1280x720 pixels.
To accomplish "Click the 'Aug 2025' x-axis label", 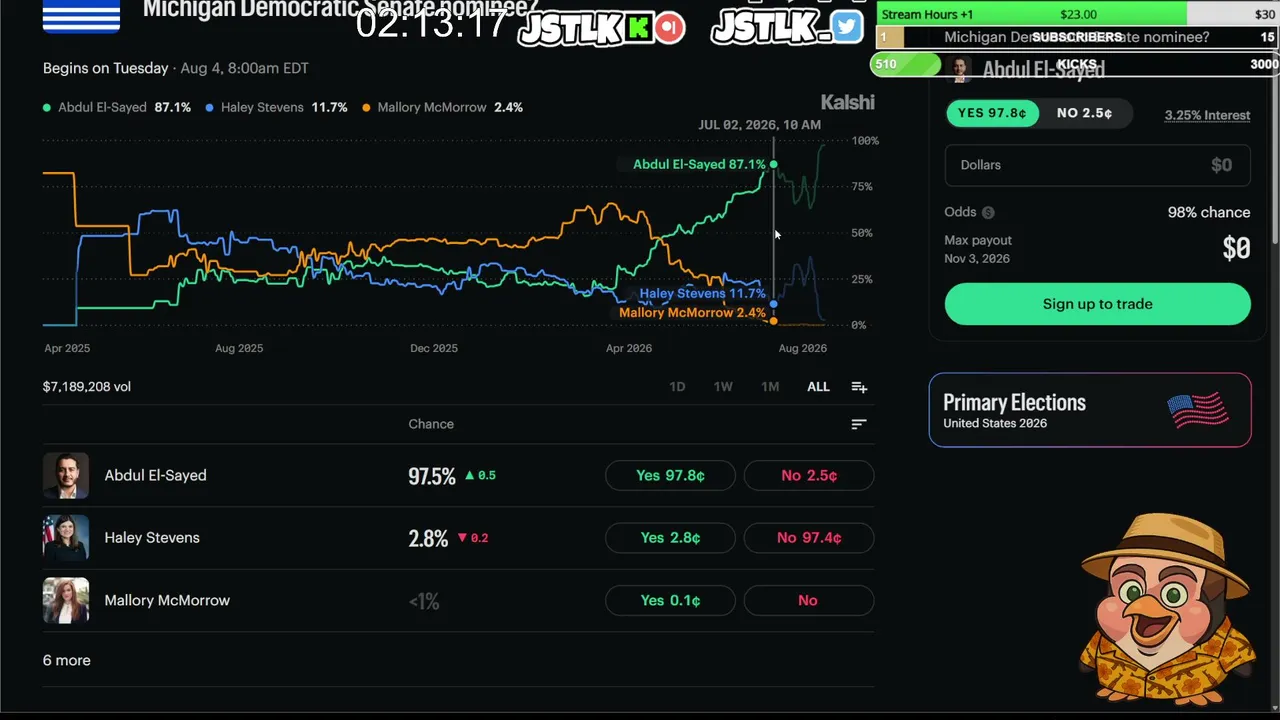I will click(239, 348).
